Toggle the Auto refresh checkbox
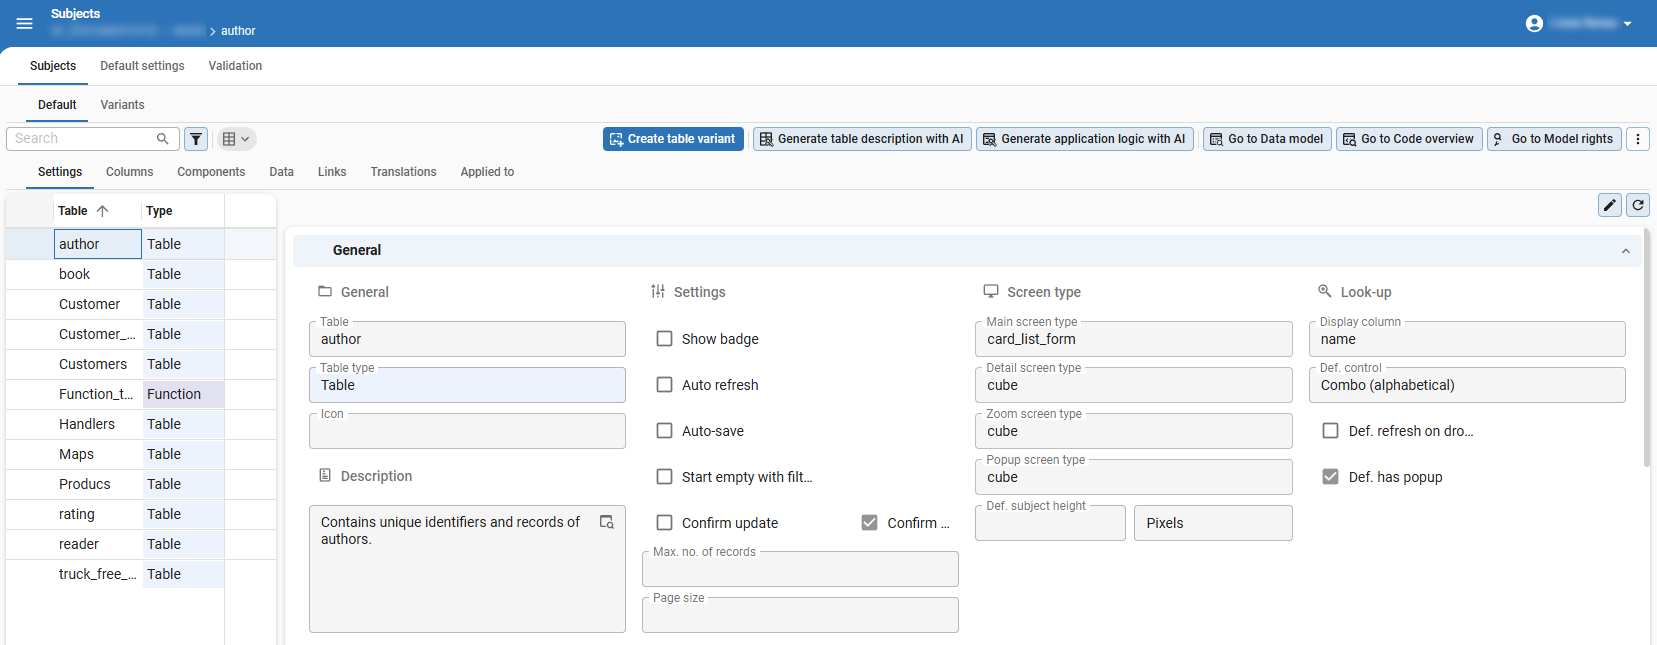Screen dimensions: 1657x645 tap(664, 385)
